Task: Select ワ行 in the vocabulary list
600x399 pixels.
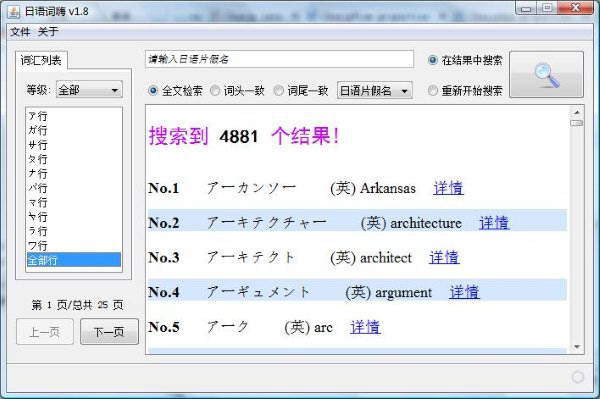Action: click(74, 246)
